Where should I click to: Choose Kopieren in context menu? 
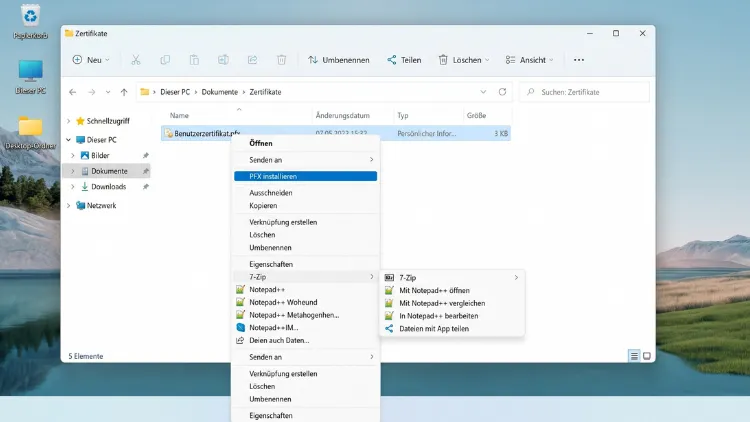pos(305,205)
